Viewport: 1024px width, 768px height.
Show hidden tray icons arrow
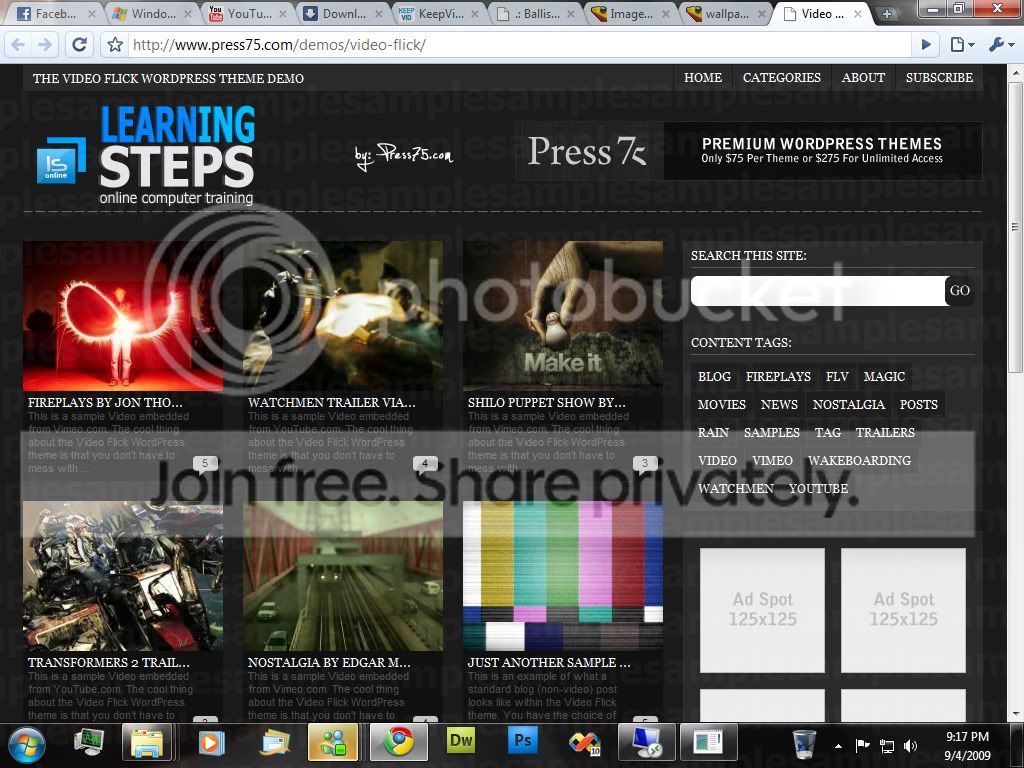coord(838,746)
